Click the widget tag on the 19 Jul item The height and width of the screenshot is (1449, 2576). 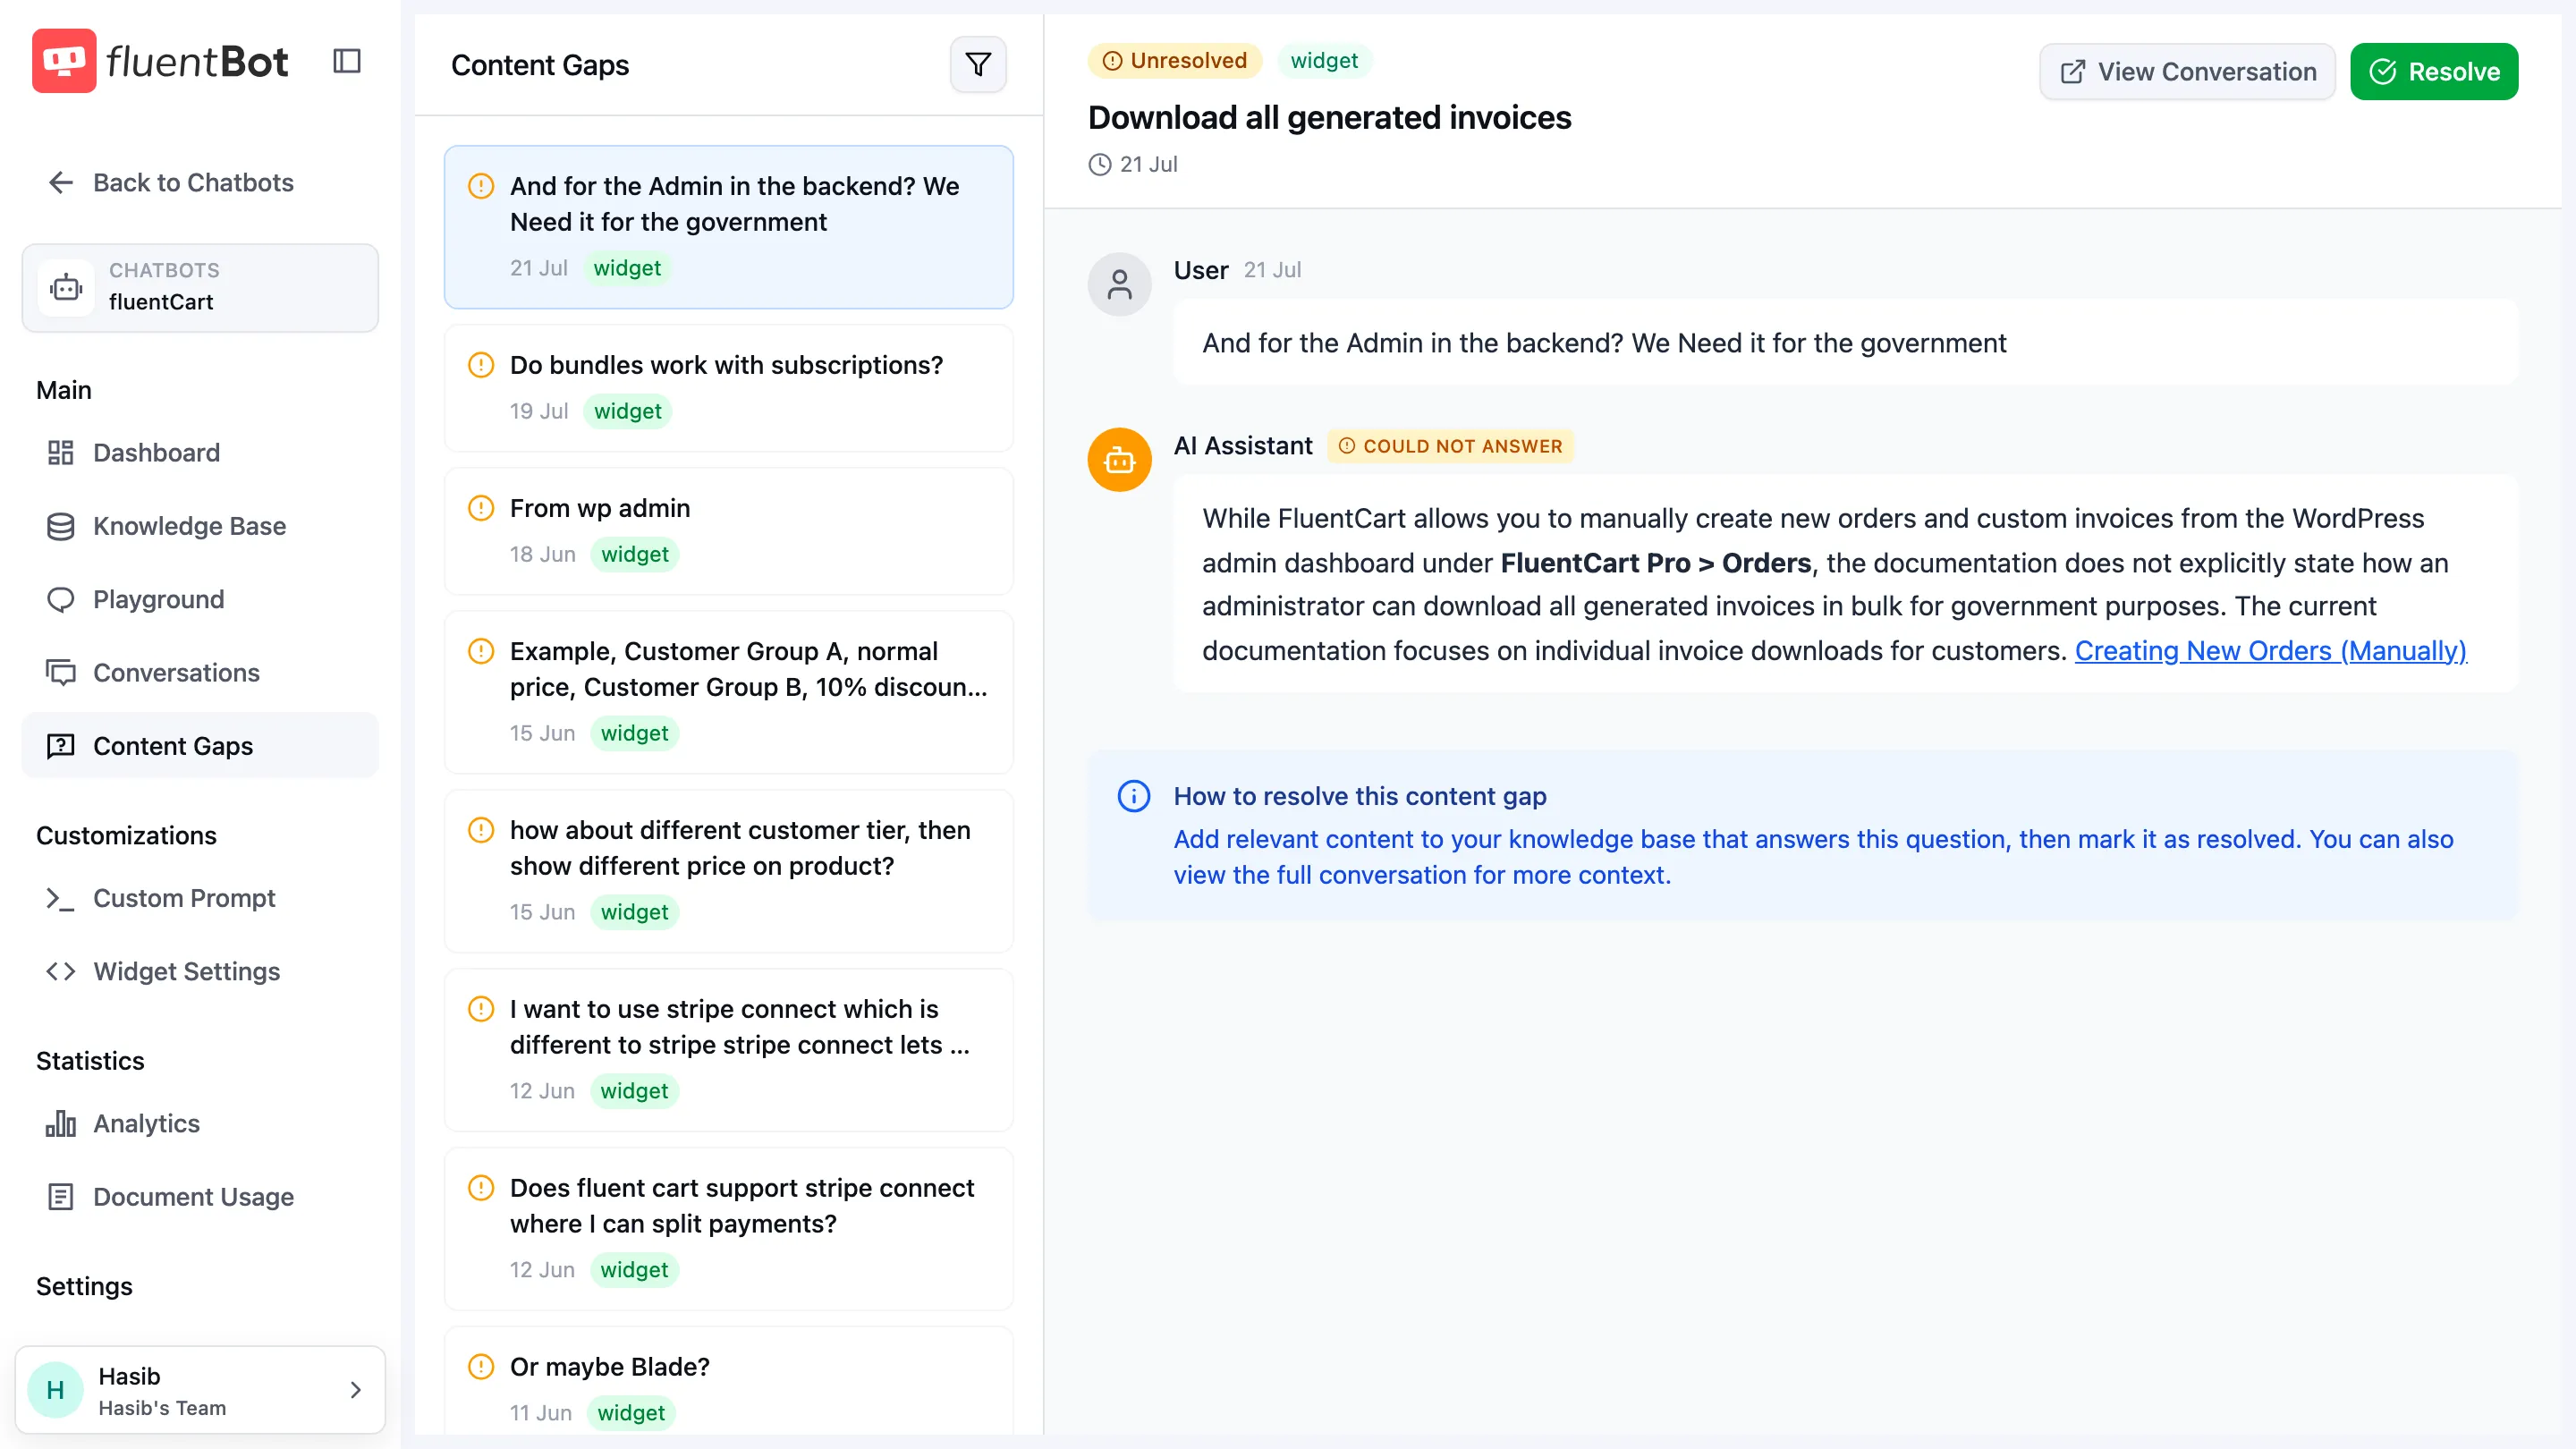tap(627, 411)
